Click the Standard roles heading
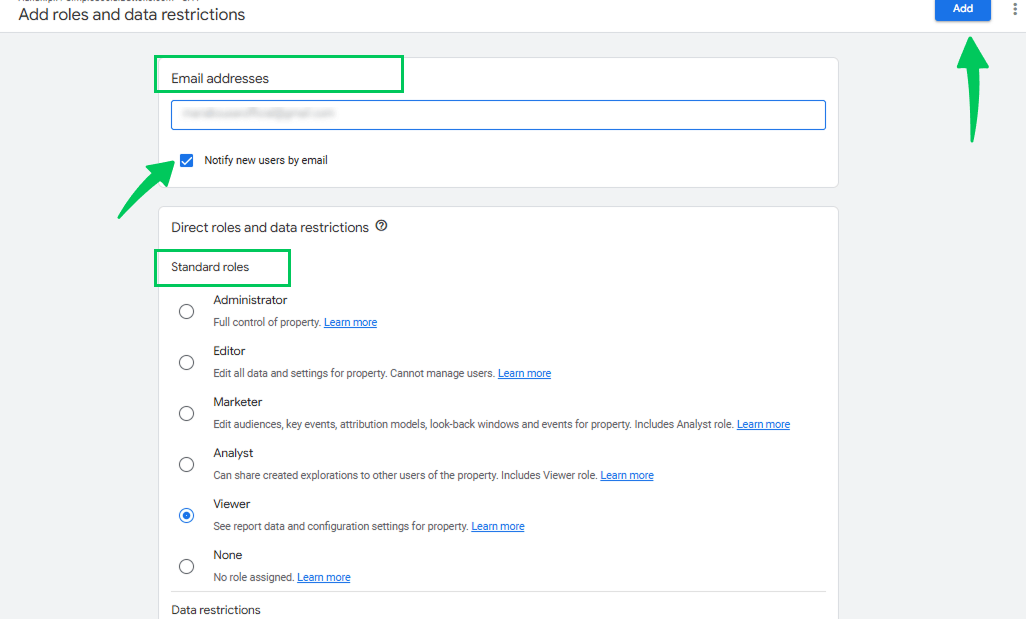This screenshot has height=619, width=1026. [x=210, y=267]
